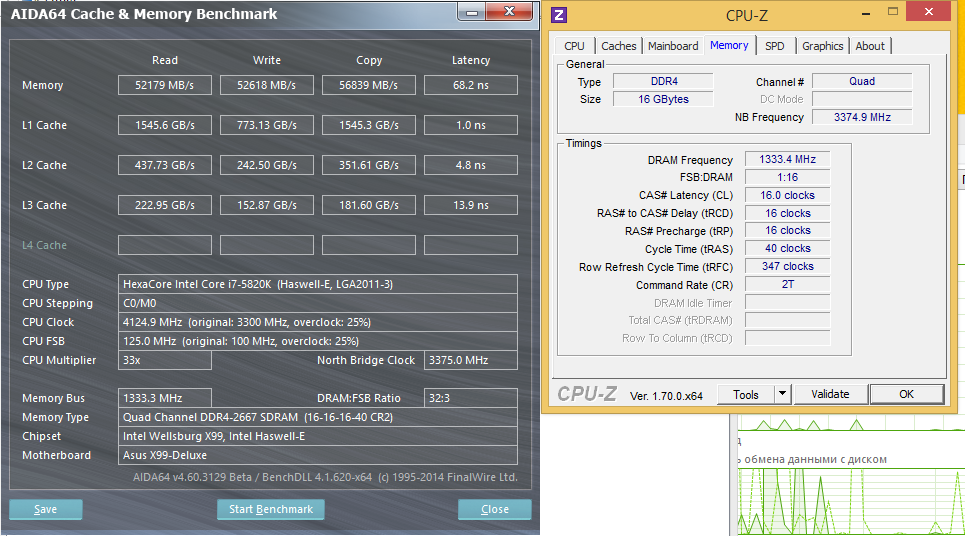
Task: Click North Bridge Clock field 3375.0 MHz
Action: point(471,361)
